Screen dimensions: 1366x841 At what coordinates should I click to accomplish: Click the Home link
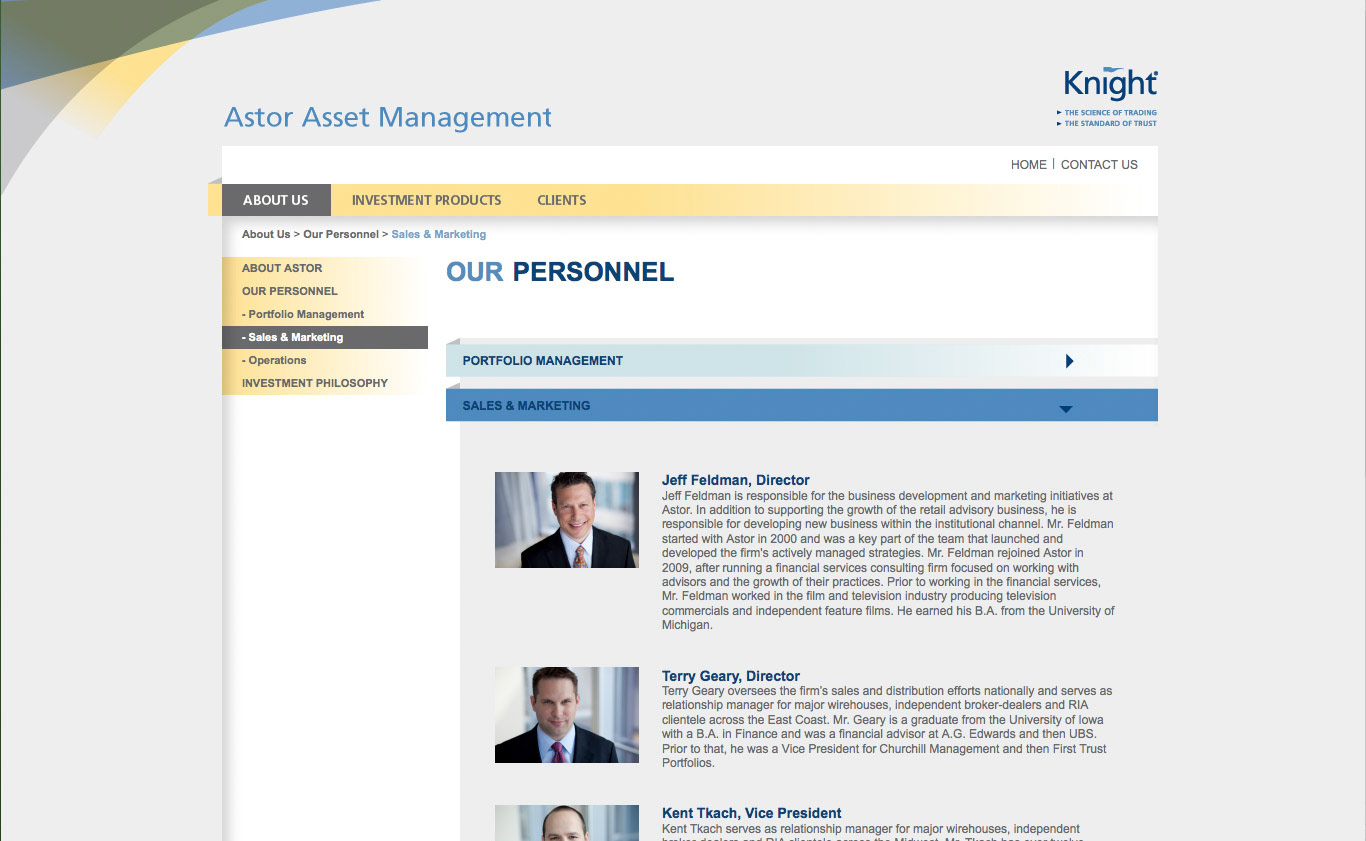1028,165
